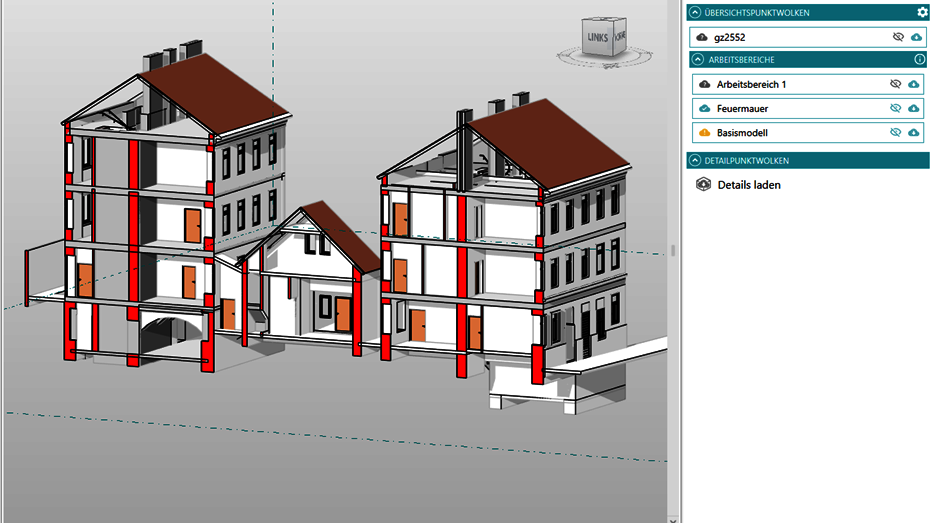Toggle visibility of Basismodell workspace
Image resolution: width=931 pixels, height=523 pixels.
click(896, 132)
